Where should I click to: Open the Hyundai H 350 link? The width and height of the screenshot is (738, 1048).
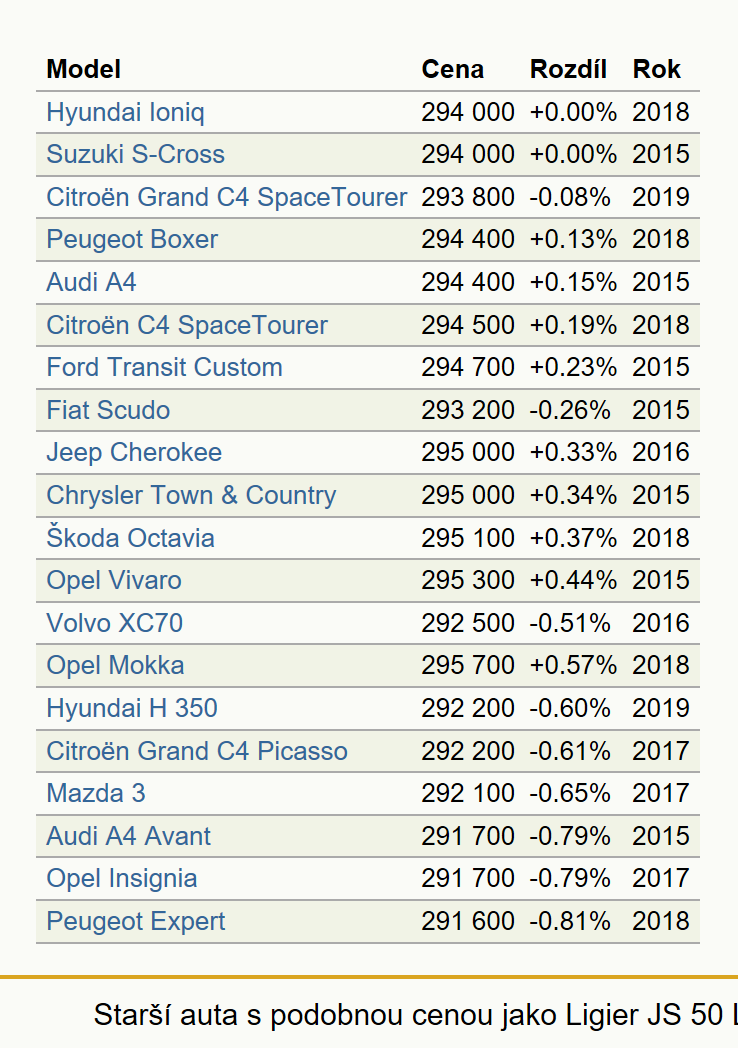point(132,708)
